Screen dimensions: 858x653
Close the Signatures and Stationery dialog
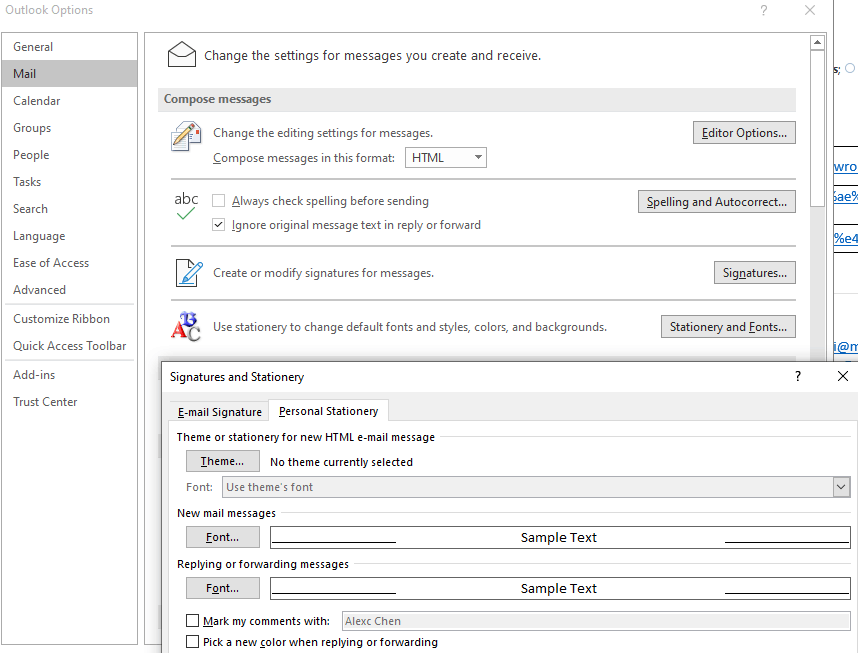(843, 376)
